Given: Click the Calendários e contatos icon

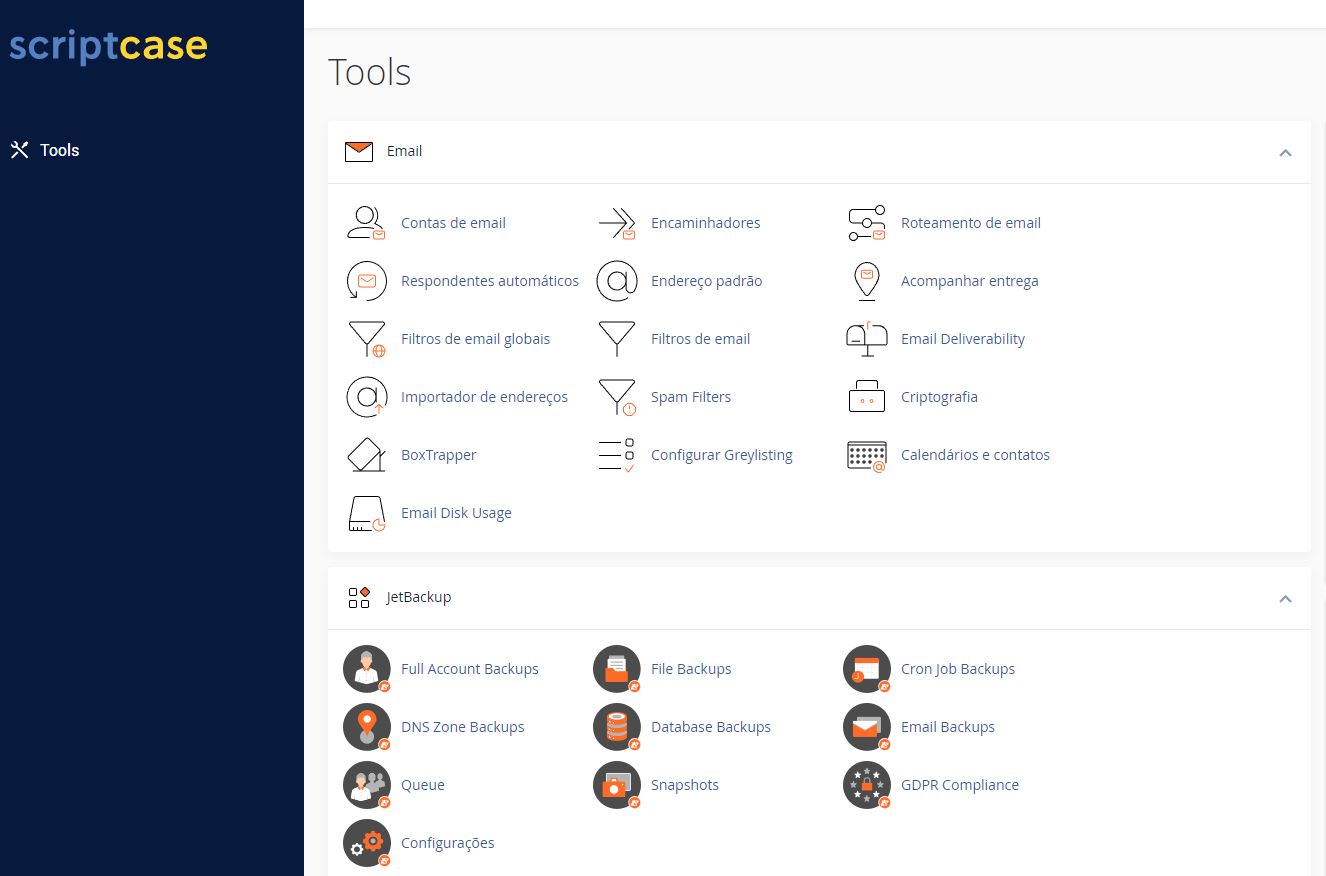Looking at the screenshot, I should tap(866, 455).
